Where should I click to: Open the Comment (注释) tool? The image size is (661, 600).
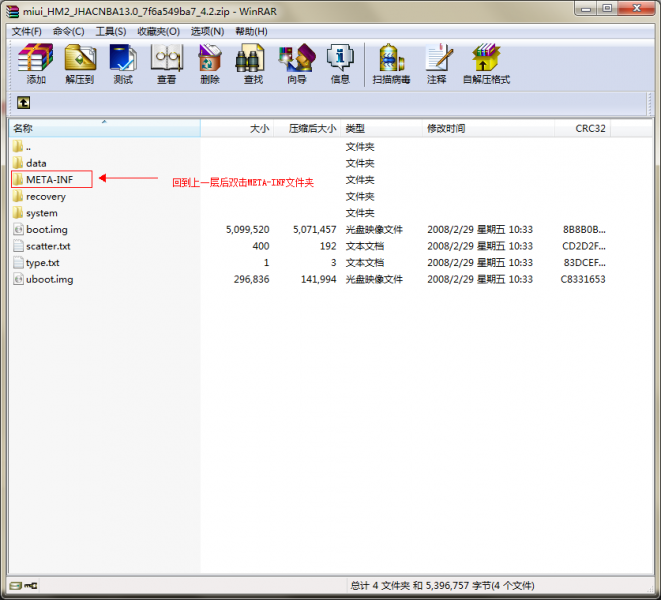tap(436, 64)
